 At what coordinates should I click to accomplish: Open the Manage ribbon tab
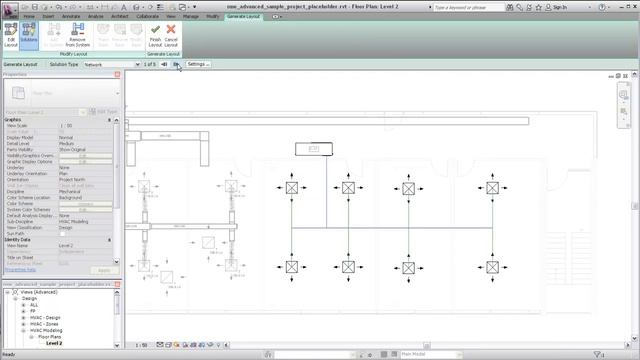(191, 16)
